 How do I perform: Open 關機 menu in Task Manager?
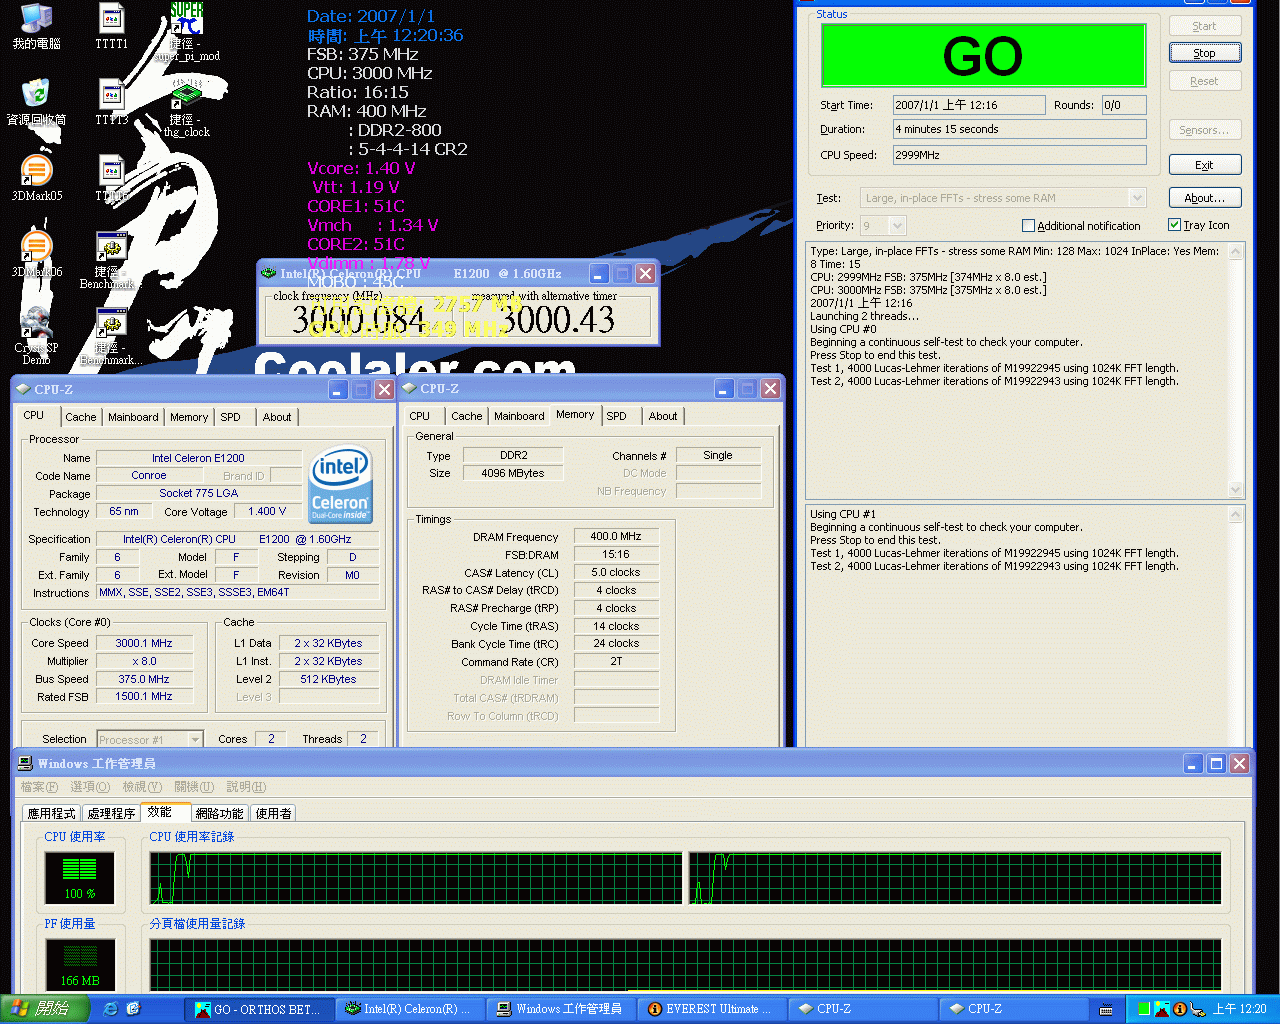[194, 787]
